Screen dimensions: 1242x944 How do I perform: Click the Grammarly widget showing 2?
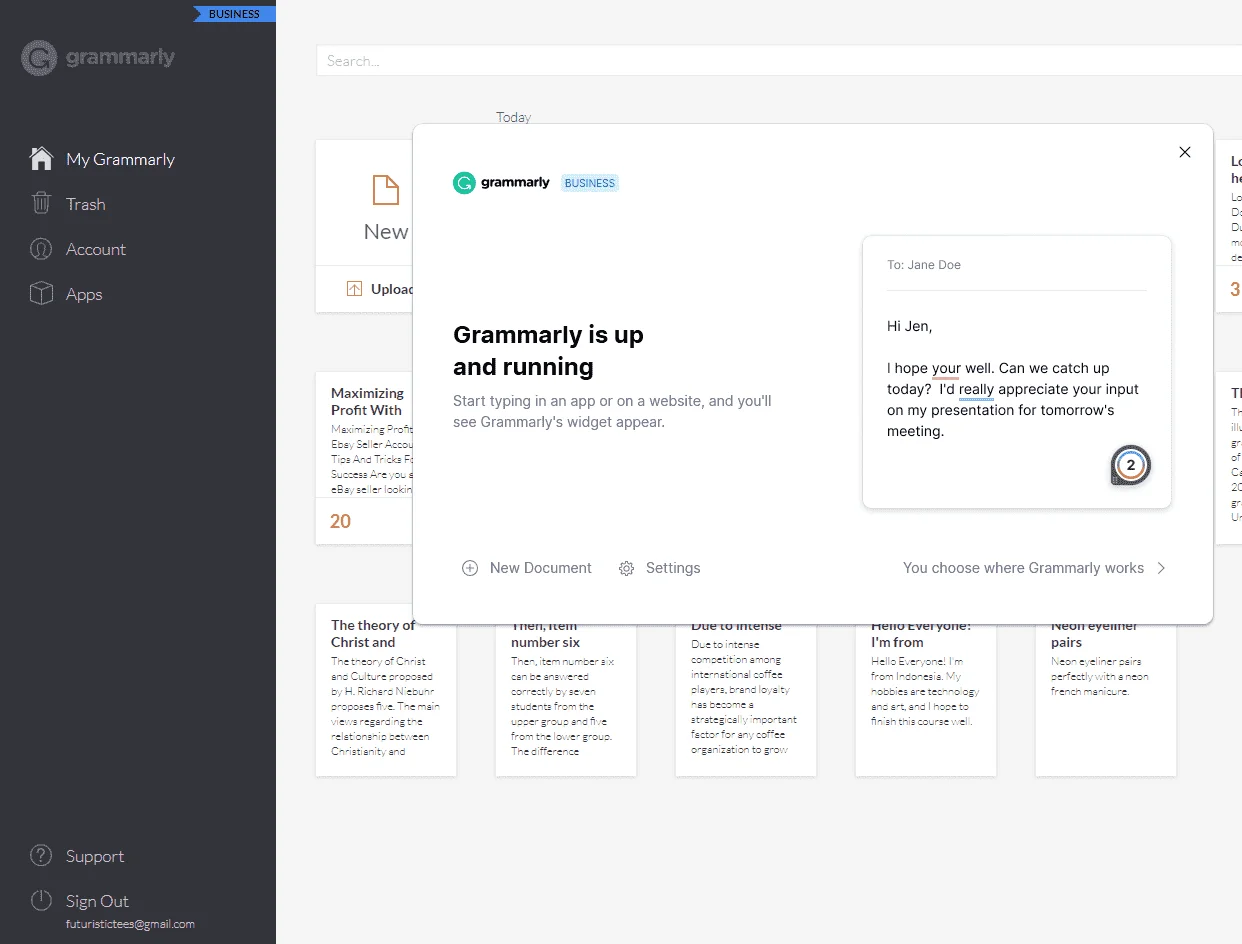(1131, 465)
